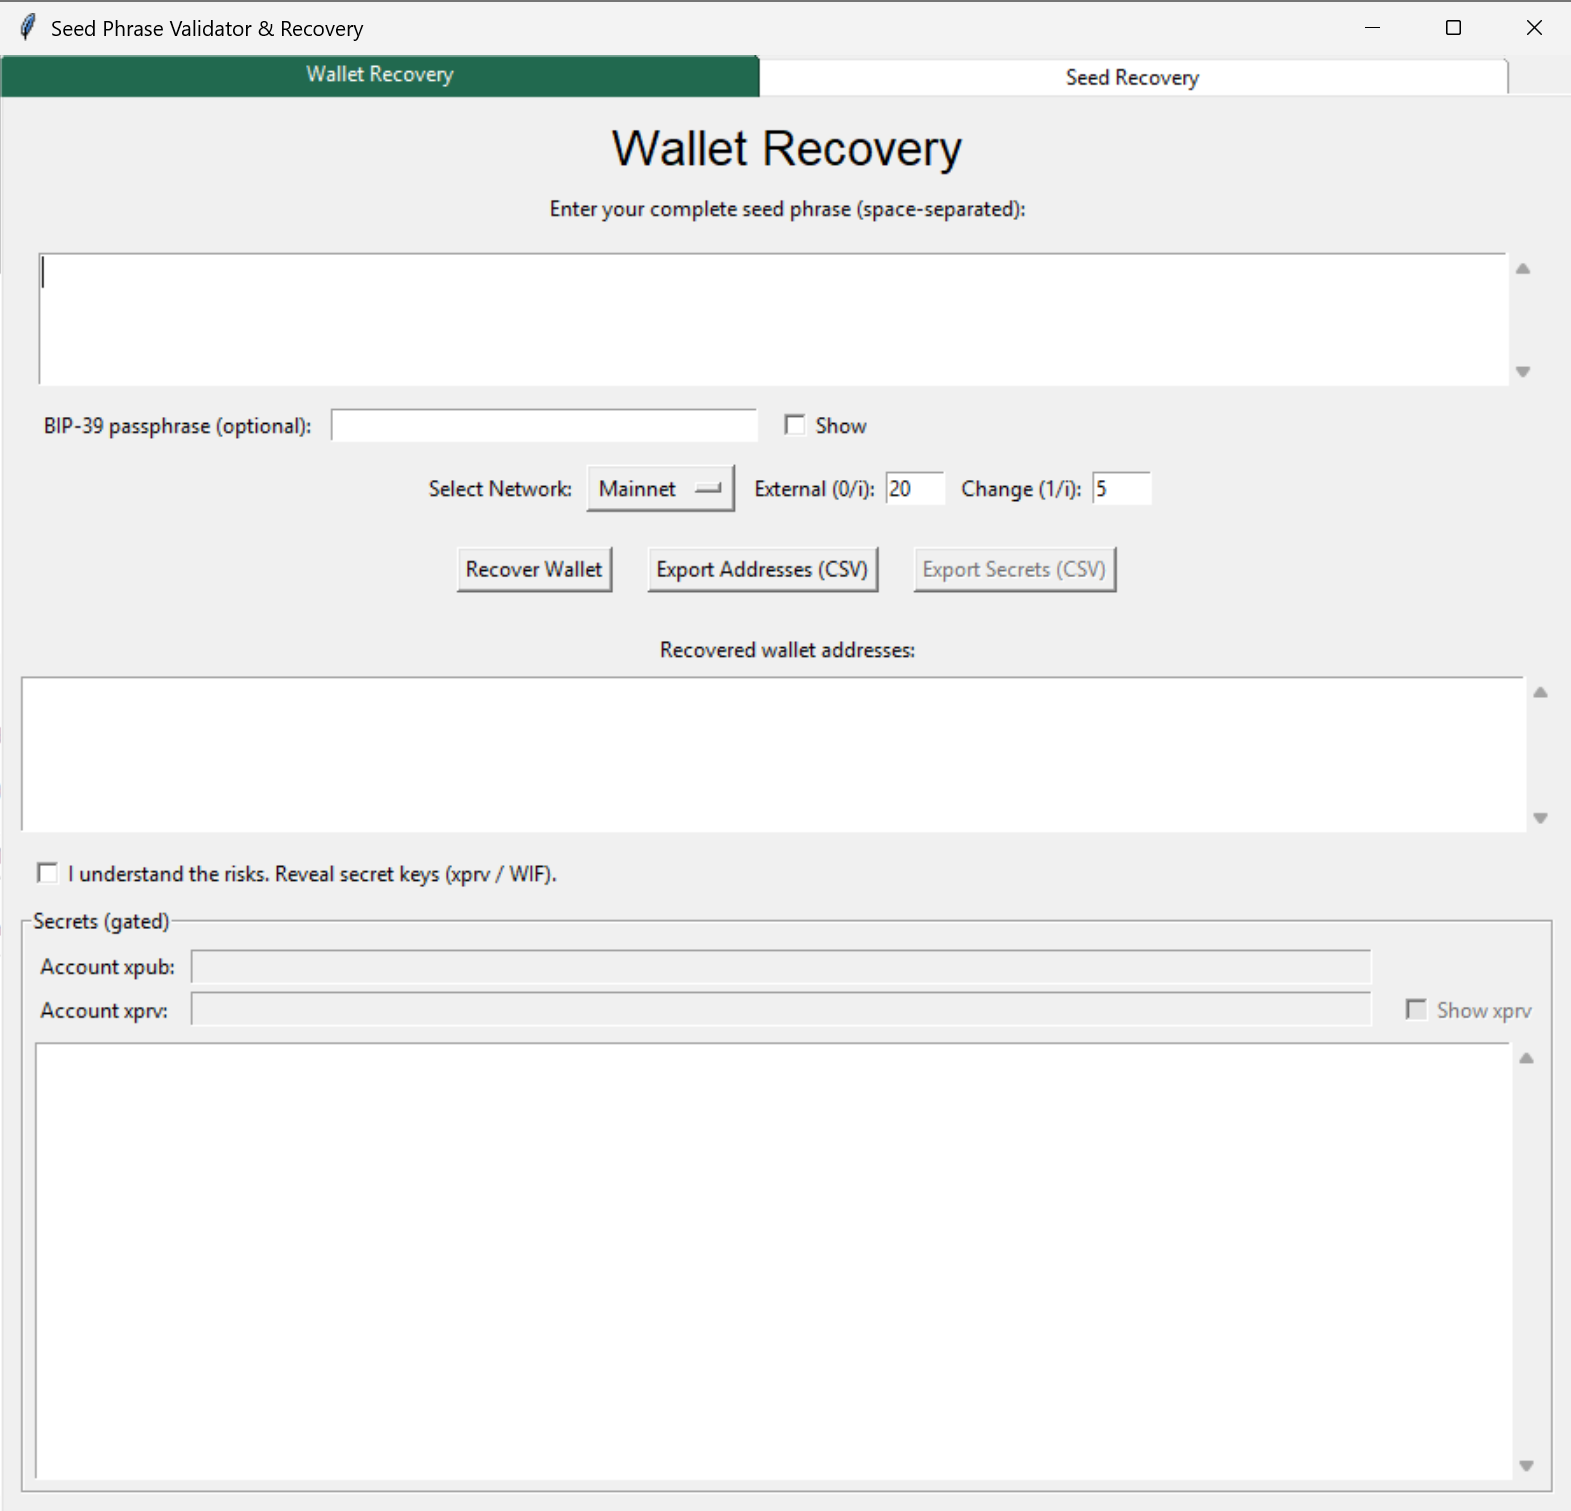Click seed phrase box's scroll down arrow
Image resolution: width=1571 pixels, height=1511 pixels.
point(1523,372)
